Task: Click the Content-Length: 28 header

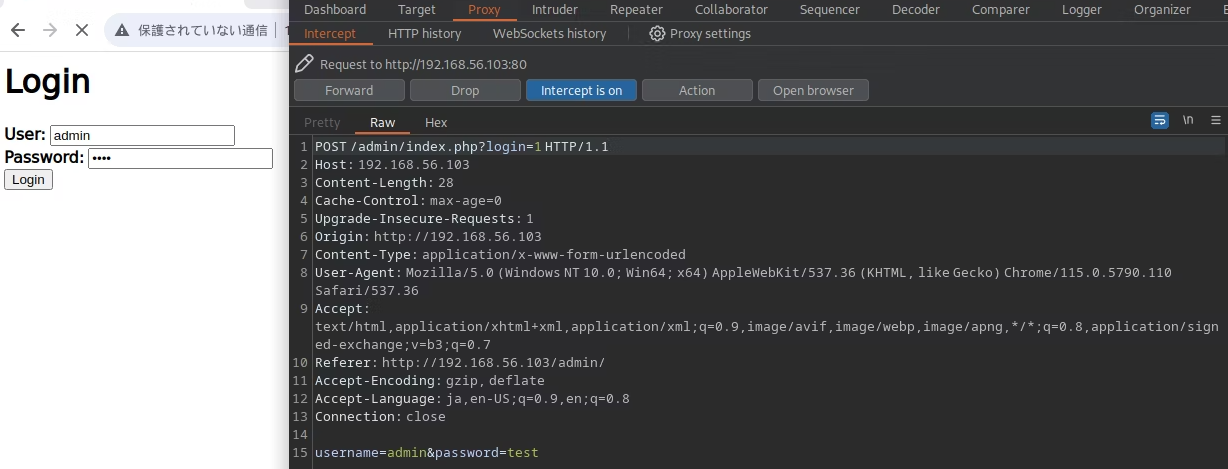Action: tap(384, 183)
